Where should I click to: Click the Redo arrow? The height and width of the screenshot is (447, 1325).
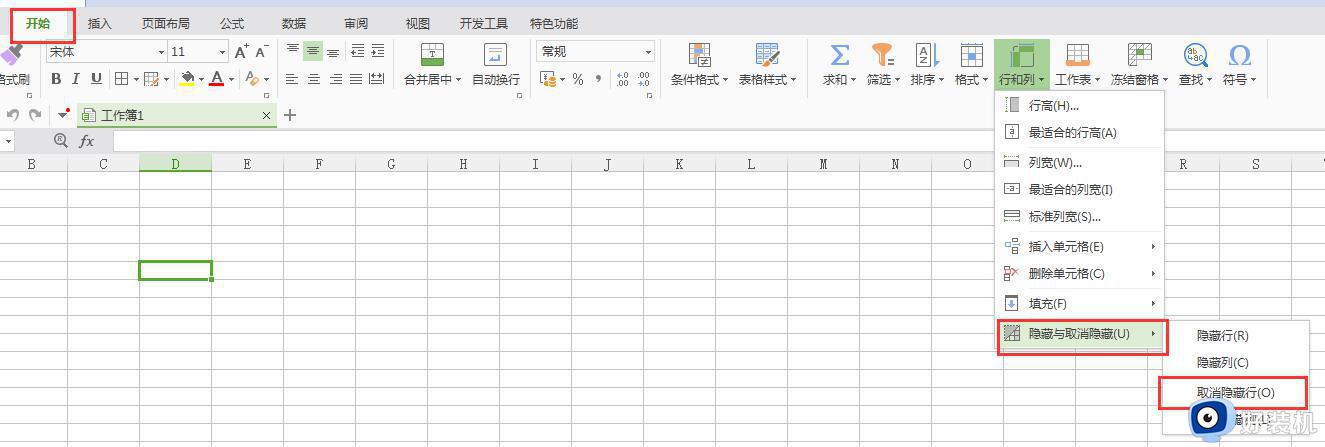35,116
